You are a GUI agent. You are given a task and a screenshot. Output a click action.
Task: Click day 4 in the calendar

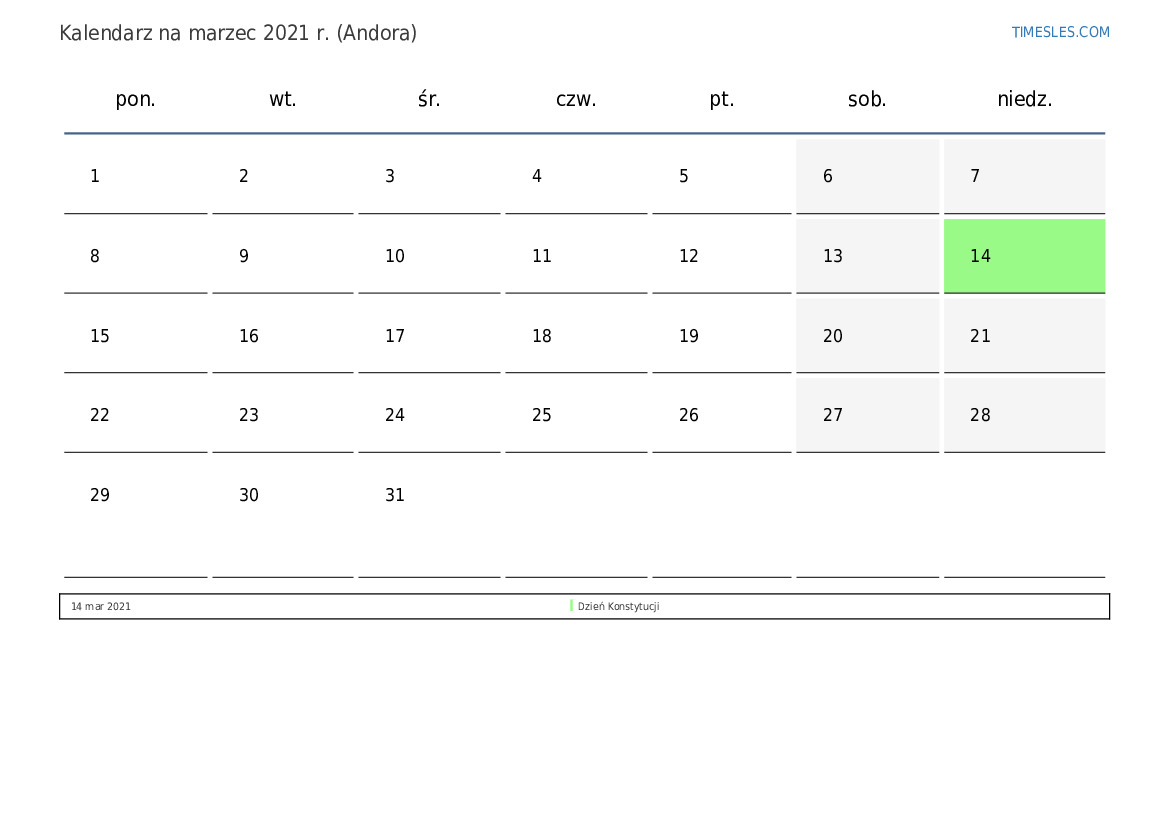(x=576, y=176)
